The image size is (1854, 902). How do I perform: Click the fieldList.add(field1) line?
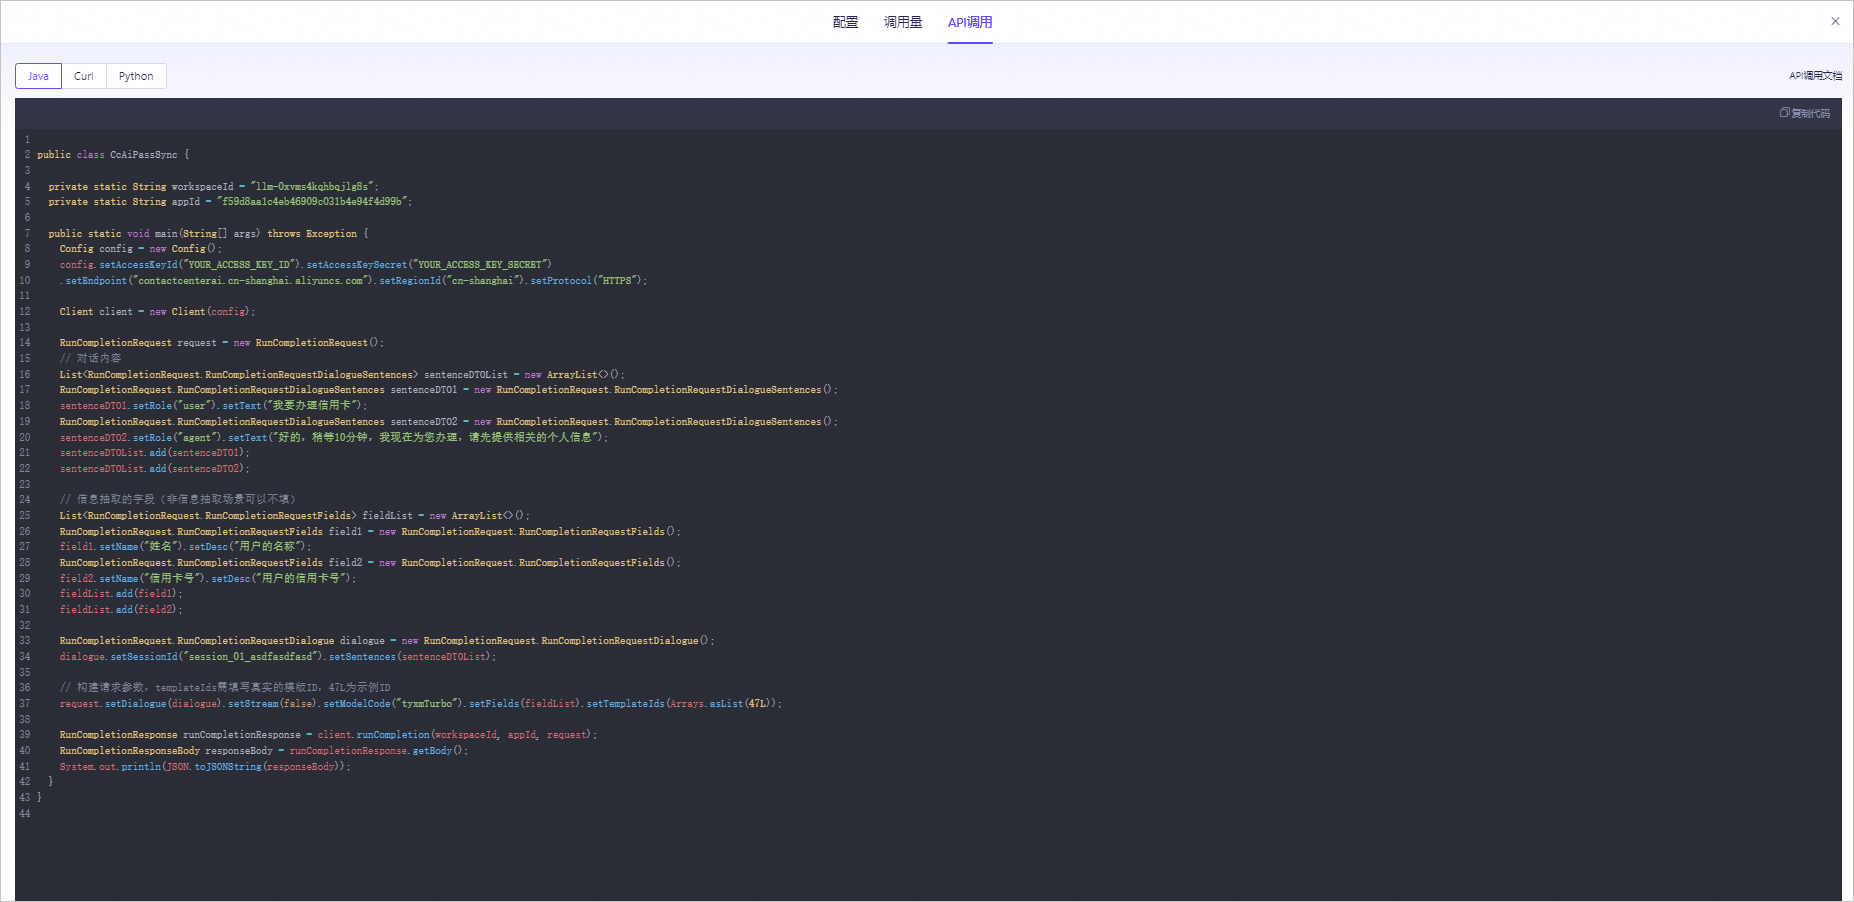pyautogui.click(x=121, y=594)
